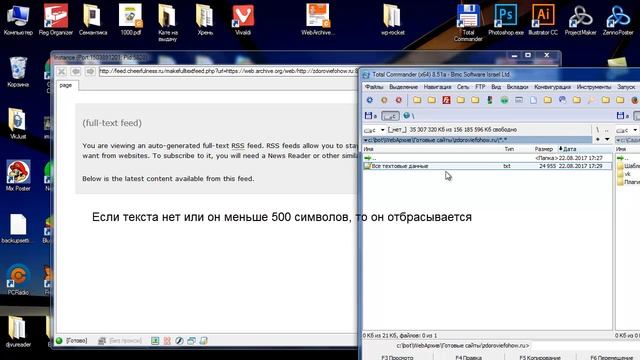Open the Навигация menu in Total Commander
The image size is (640, 360).
437,87
